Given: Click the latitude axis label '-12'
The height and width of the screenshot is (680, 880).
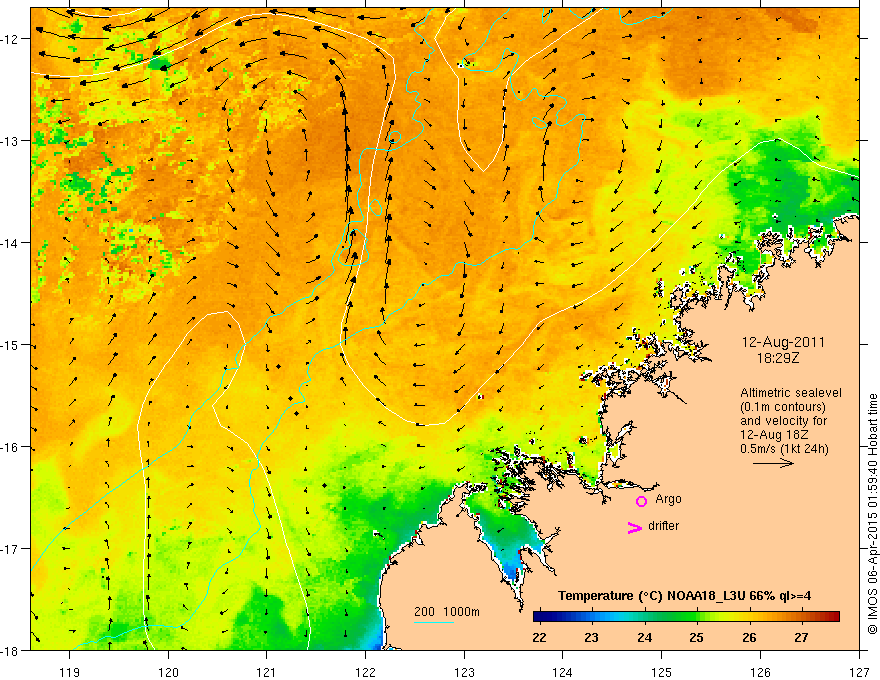Looking at the screenshot, I should 11,39.
